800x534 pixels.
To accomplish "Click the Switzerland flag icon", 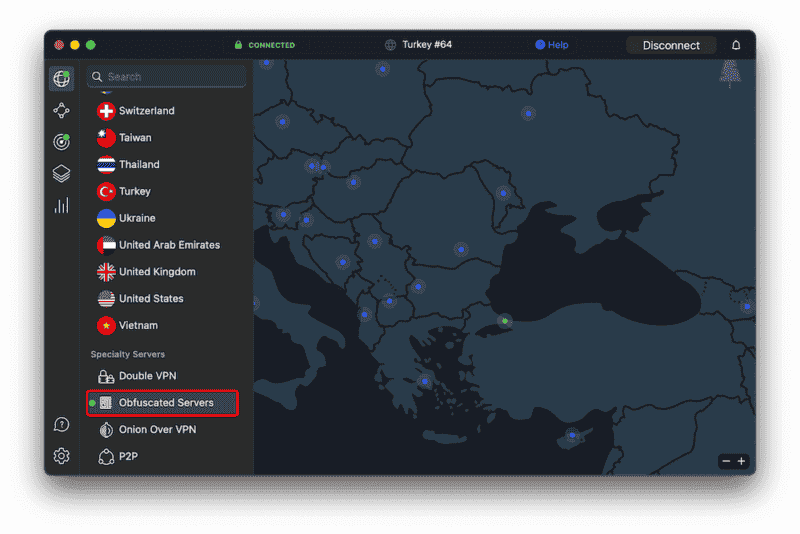I will (x=106, y=111).
